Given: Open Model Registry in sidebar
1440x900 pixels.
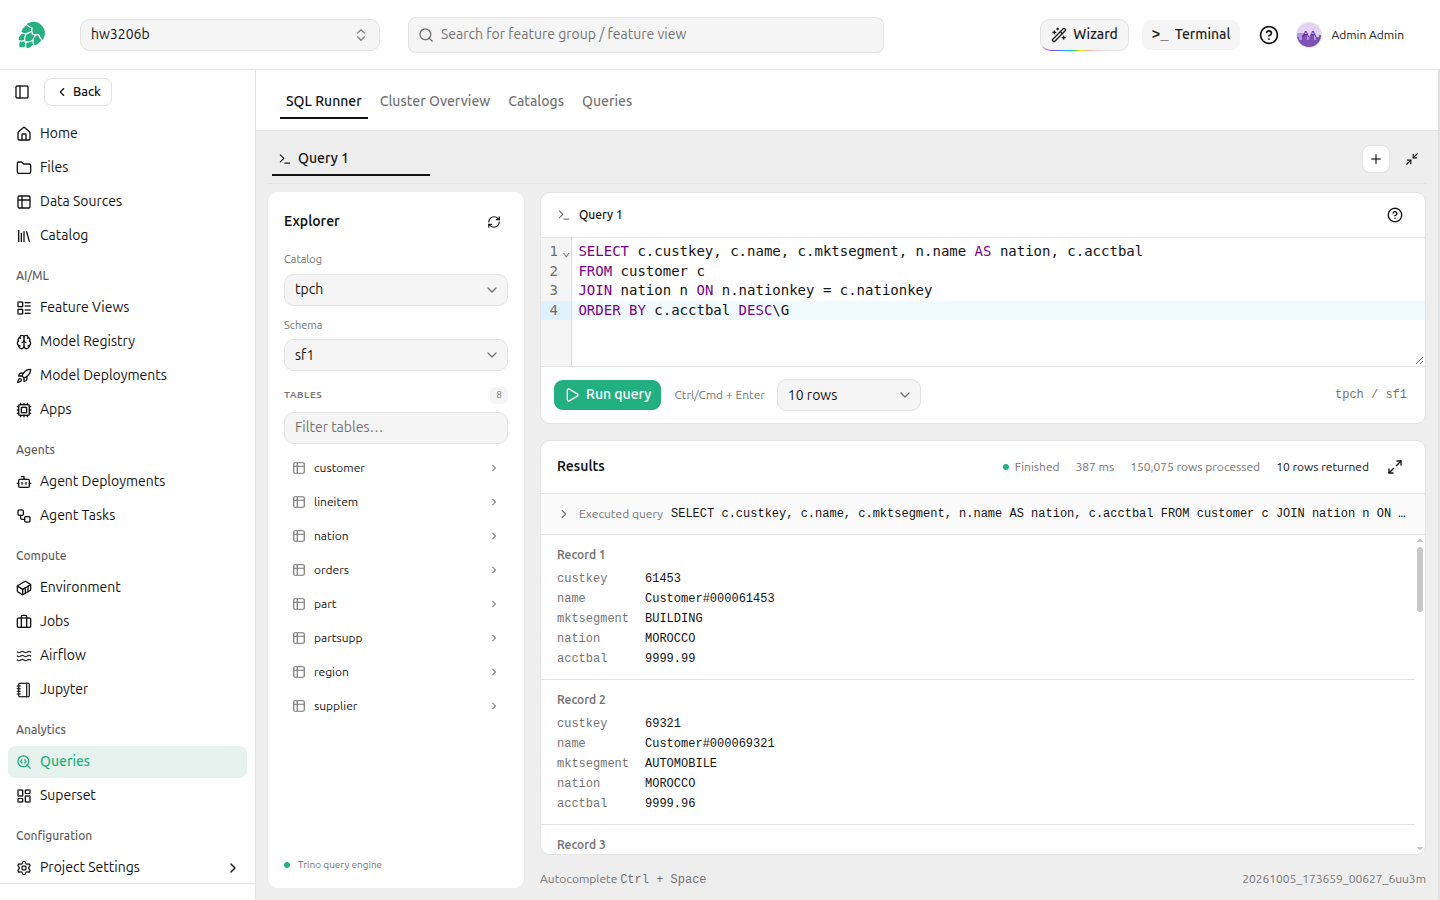Looking at the screenshot, I should [x=127, y=341].
